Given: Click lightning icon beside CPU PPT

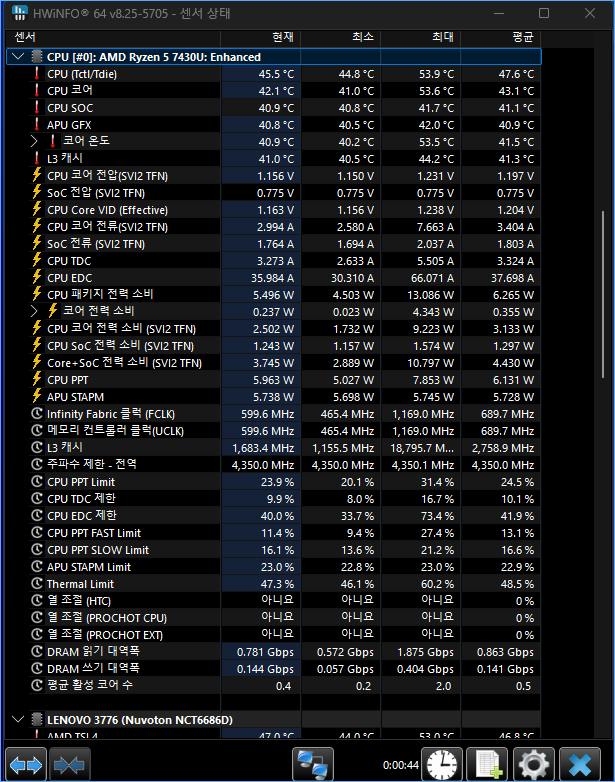Looking at the screenshot, I should [x=37, y=380].
